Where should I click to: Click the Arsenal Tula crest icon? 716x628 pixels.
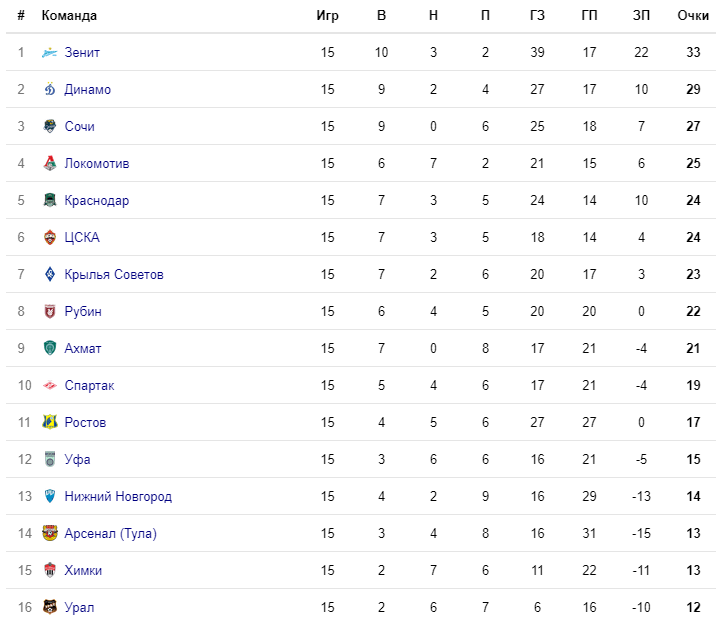pyautogui.click(x=50, y=533)
